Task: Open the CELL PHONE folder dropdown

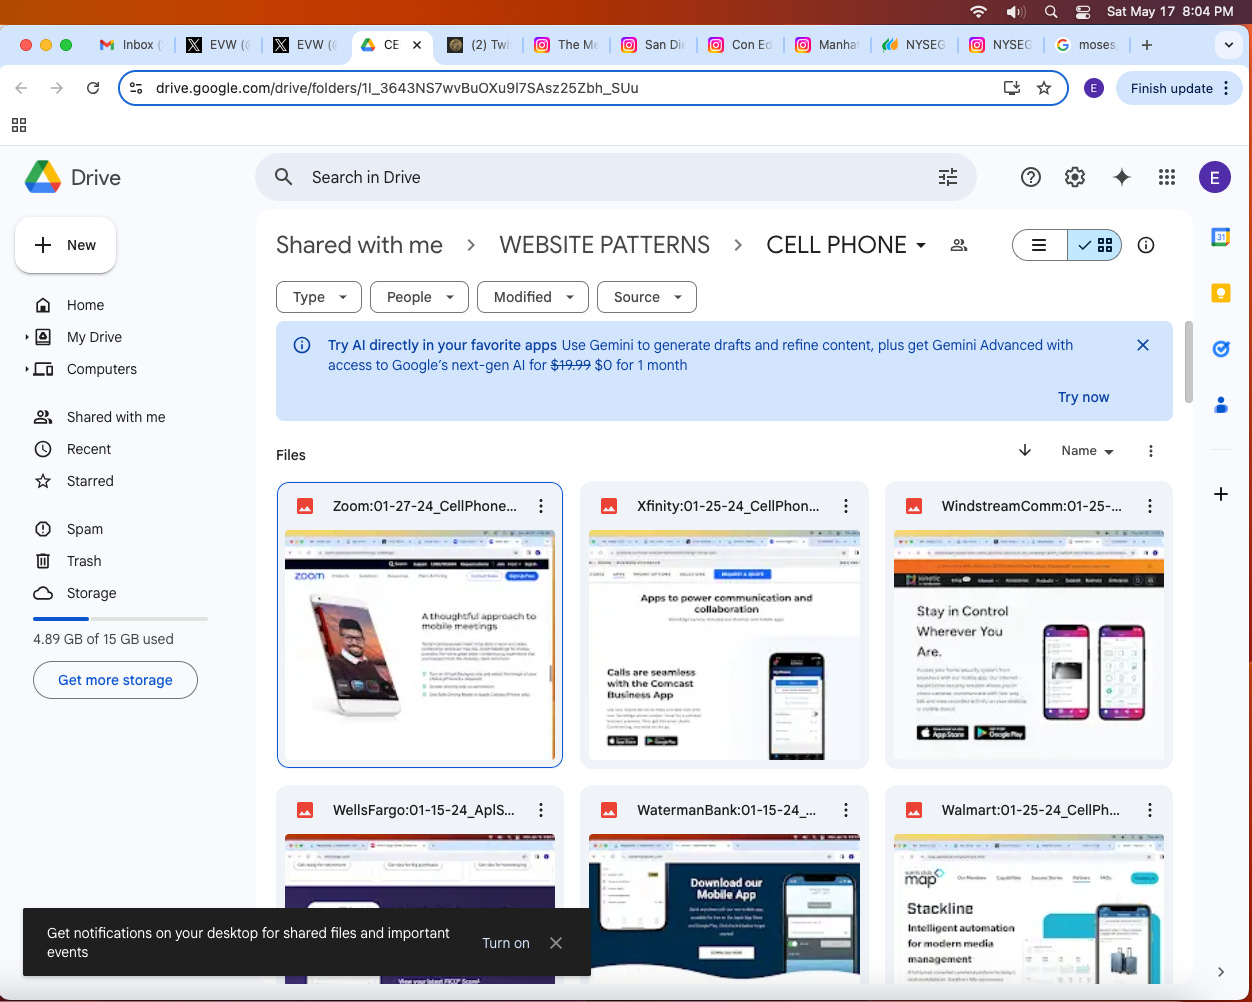Action: [x=846, y=245]
